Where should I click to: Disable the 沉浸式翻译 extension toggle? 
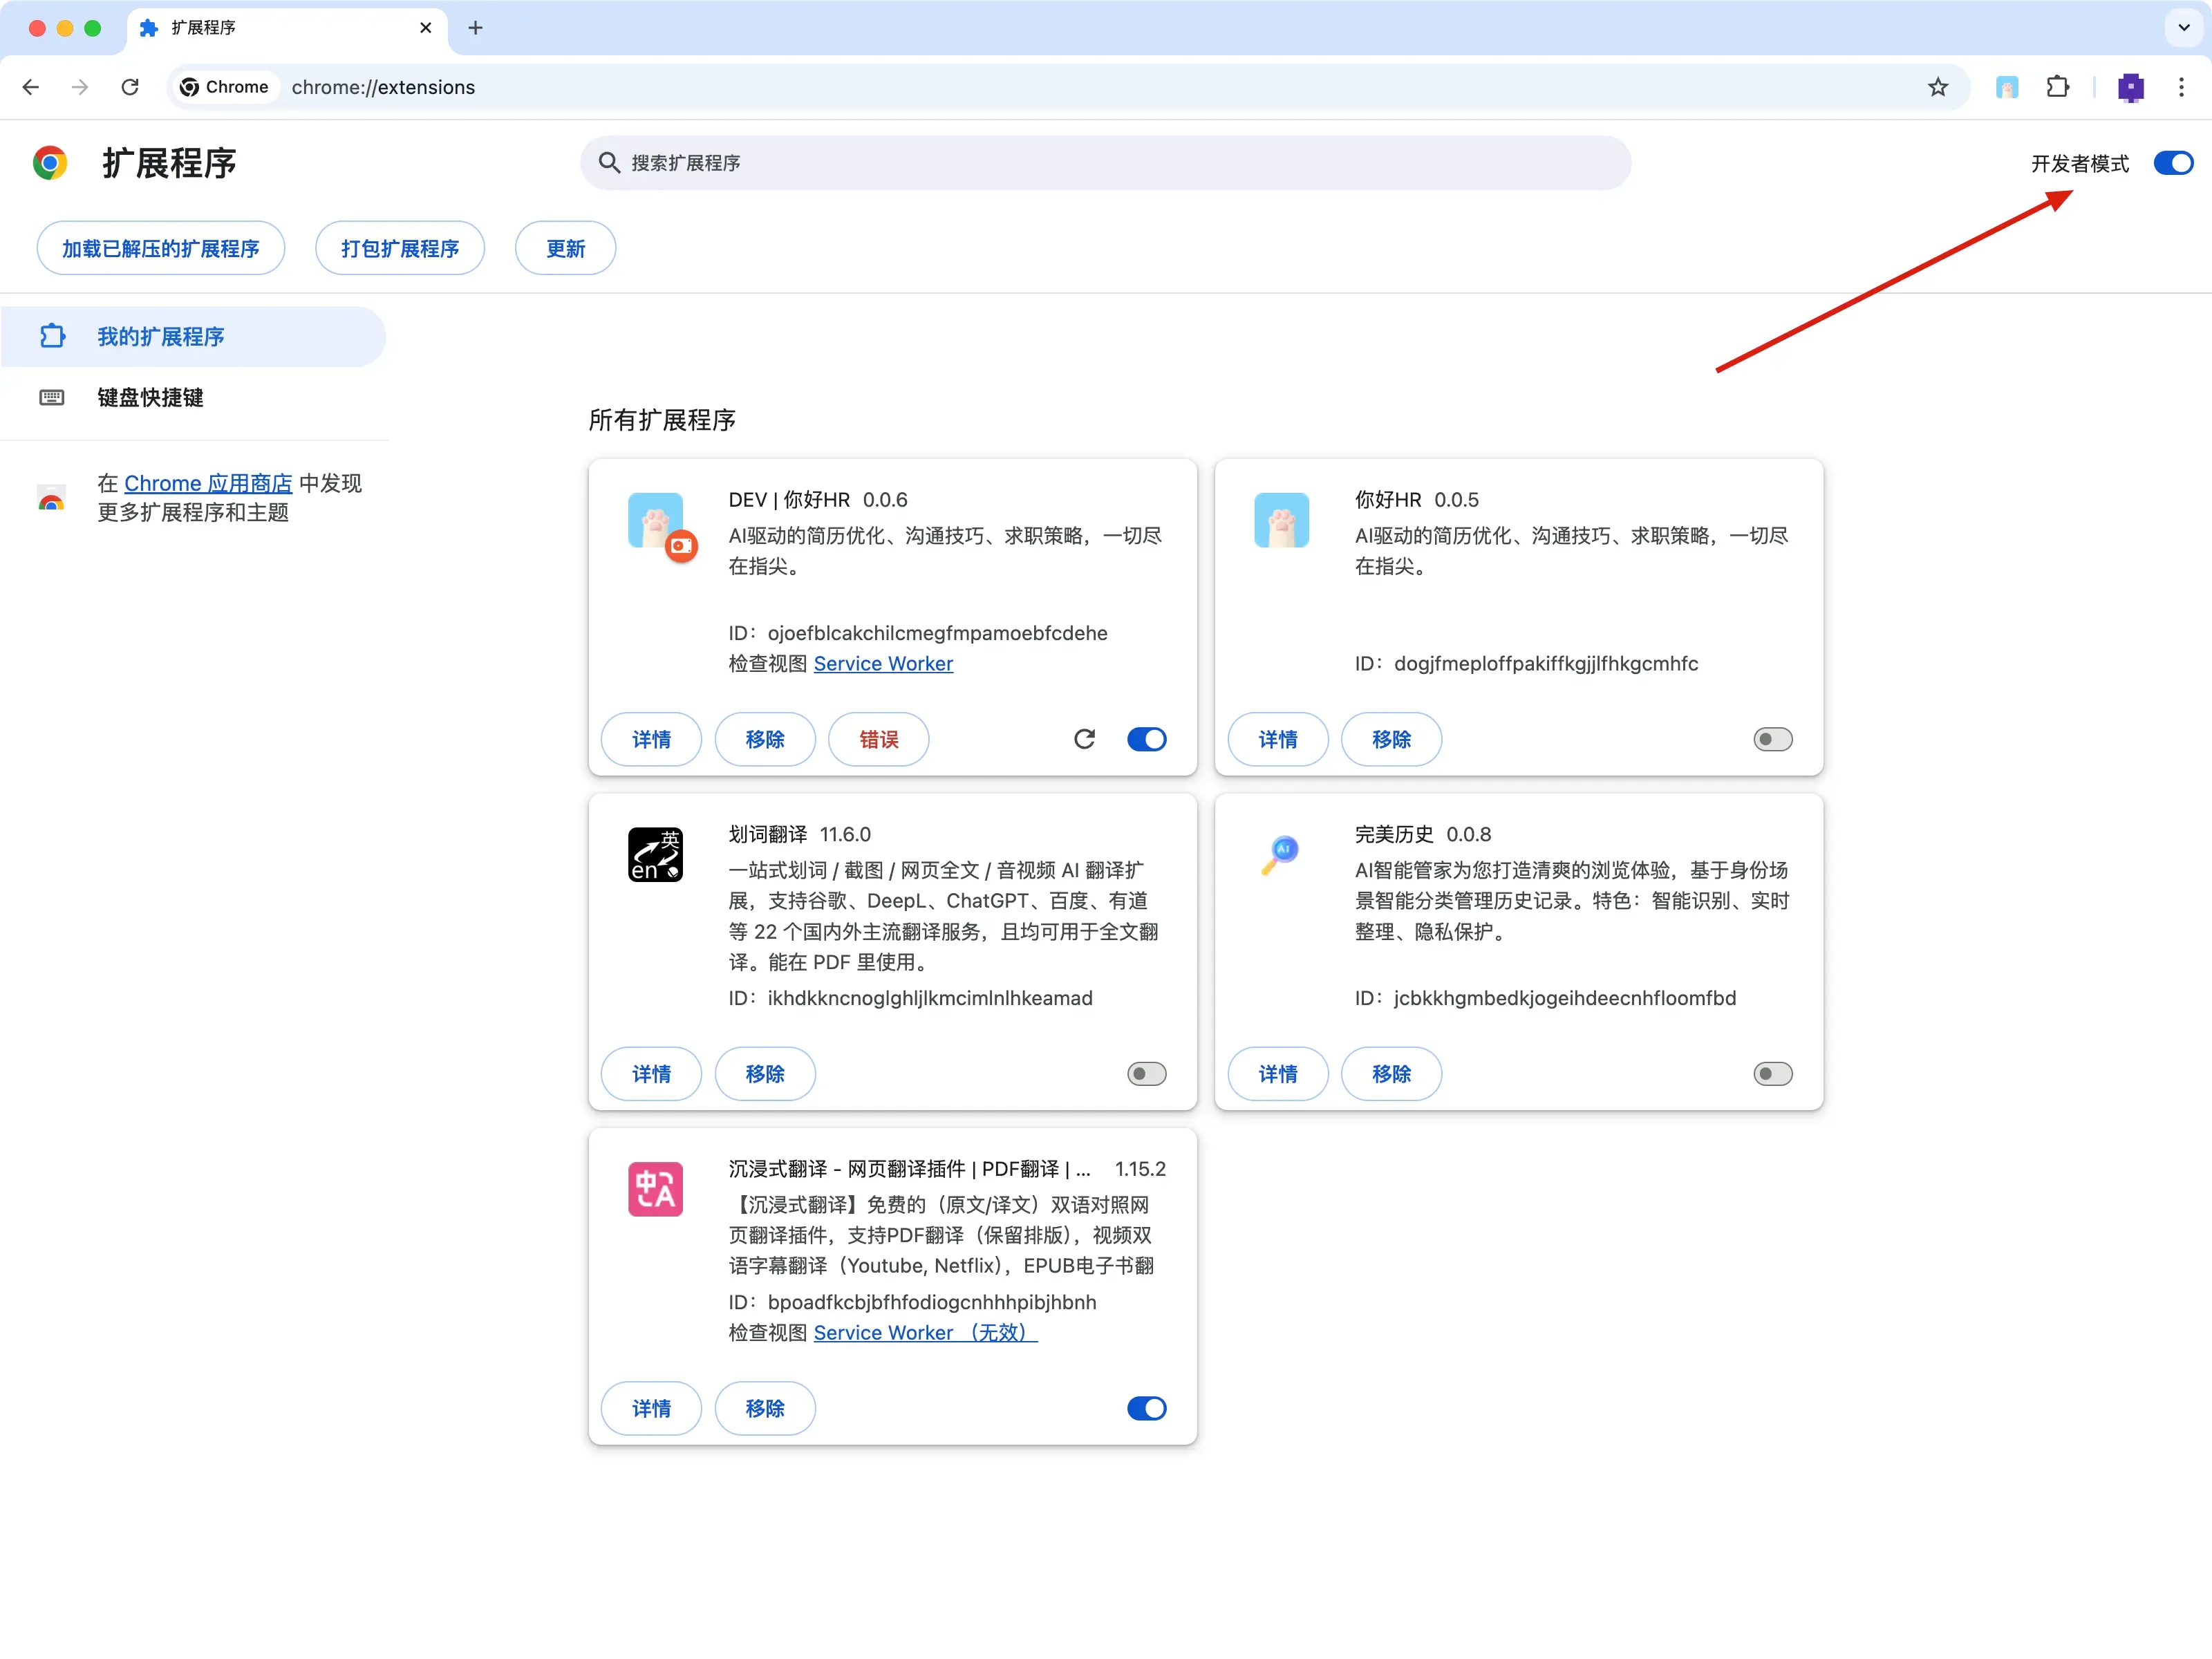click(x=1146, y=1408)
